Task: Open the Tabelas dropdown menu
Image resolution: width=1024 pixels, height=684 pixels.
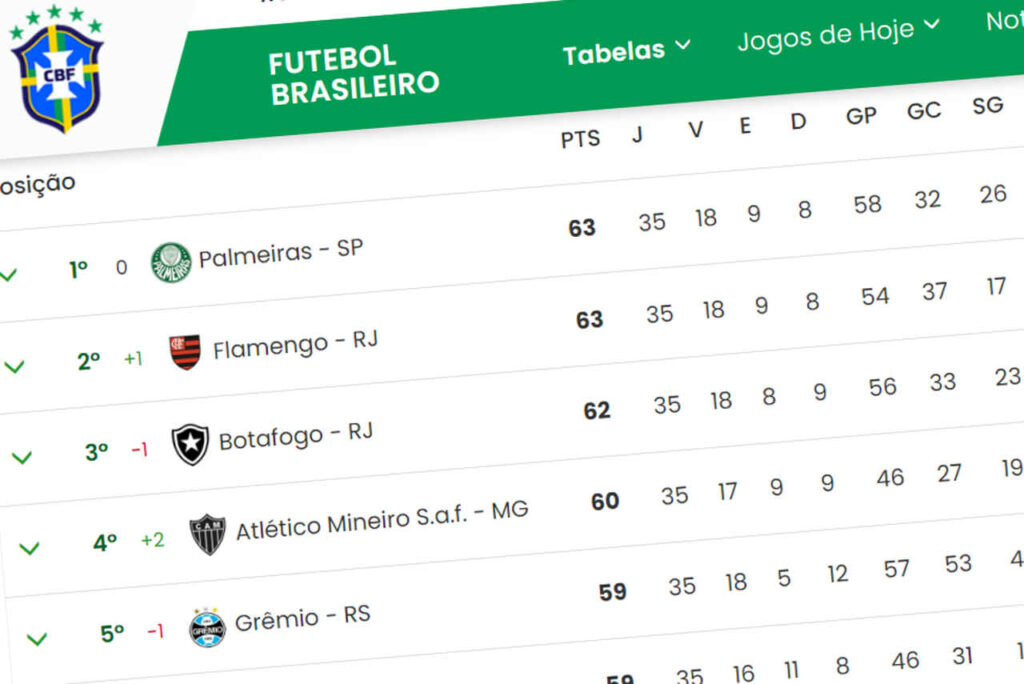Action: [x=626, y=50]
